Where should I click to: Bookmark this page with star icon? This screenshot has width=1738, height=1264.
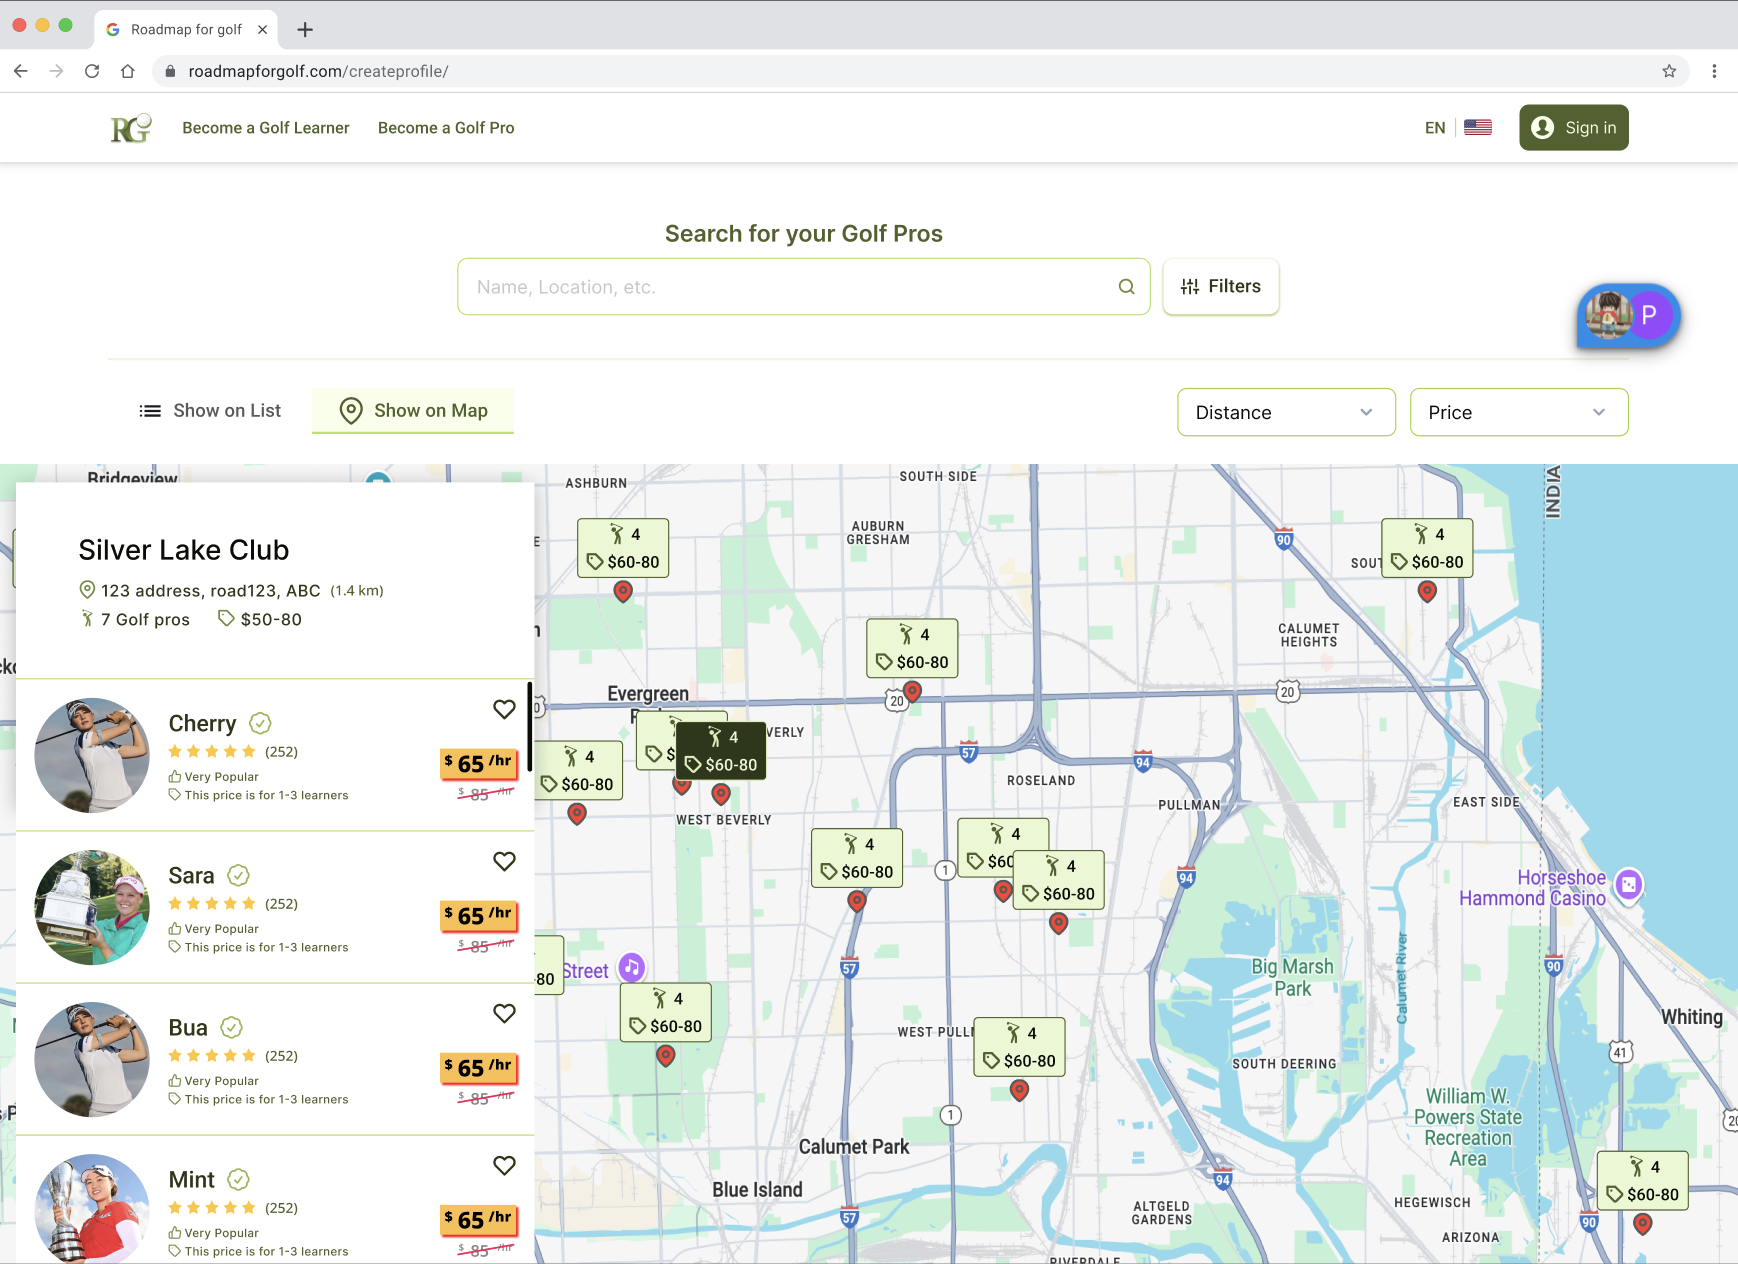tap(1669, 71)
